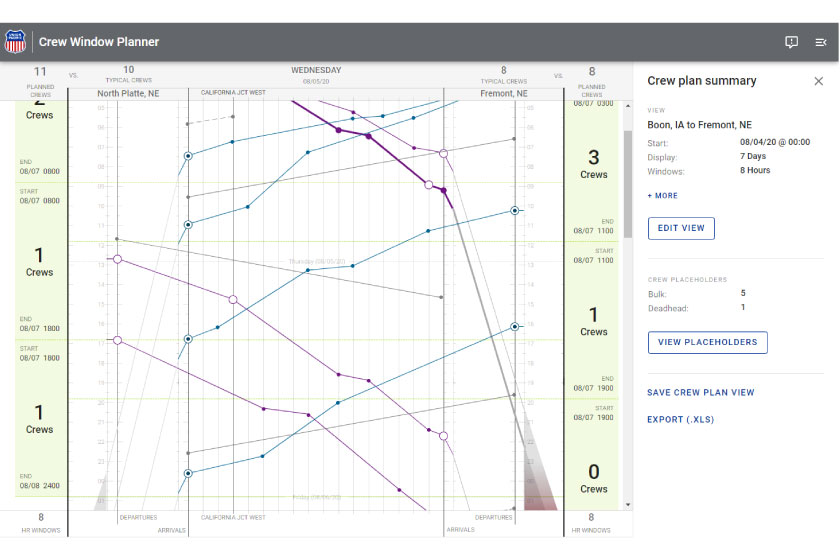Click the scrollbar down arrow
Viewport: 840px width, 560px height.
(627, 505)
